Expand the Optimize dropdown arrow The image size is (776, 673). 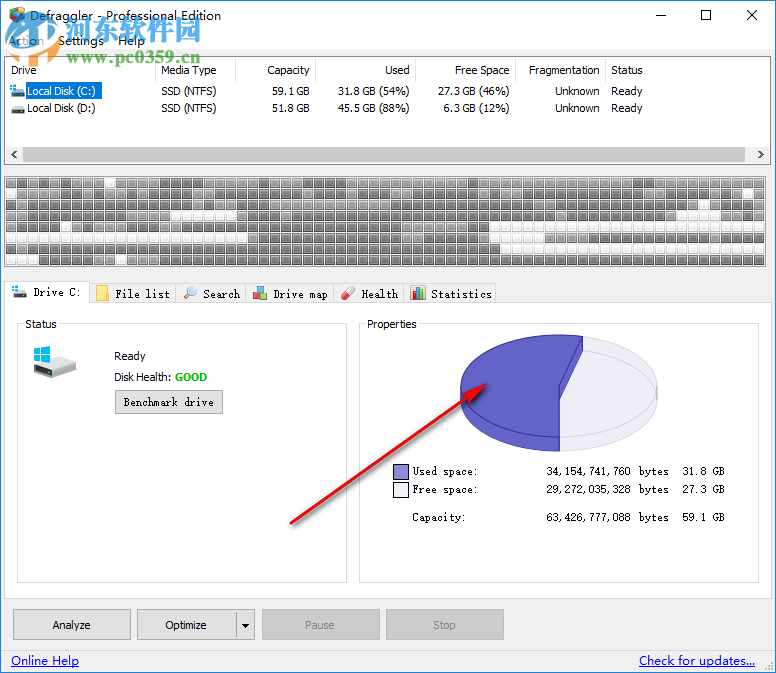pos(245,625)
